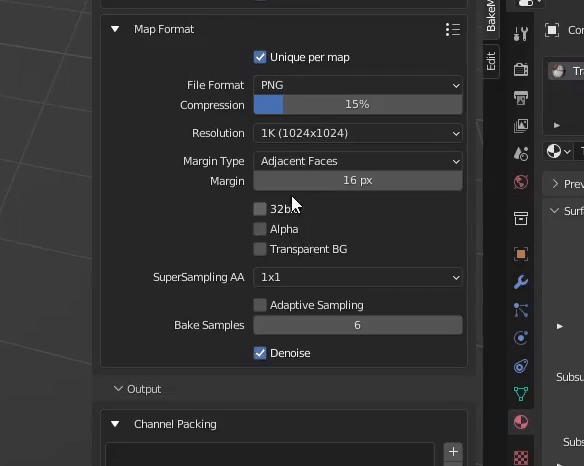This screenshot has height=466, width=584.
Task: Click the Bake Samples value field
Action: (358, 325)
